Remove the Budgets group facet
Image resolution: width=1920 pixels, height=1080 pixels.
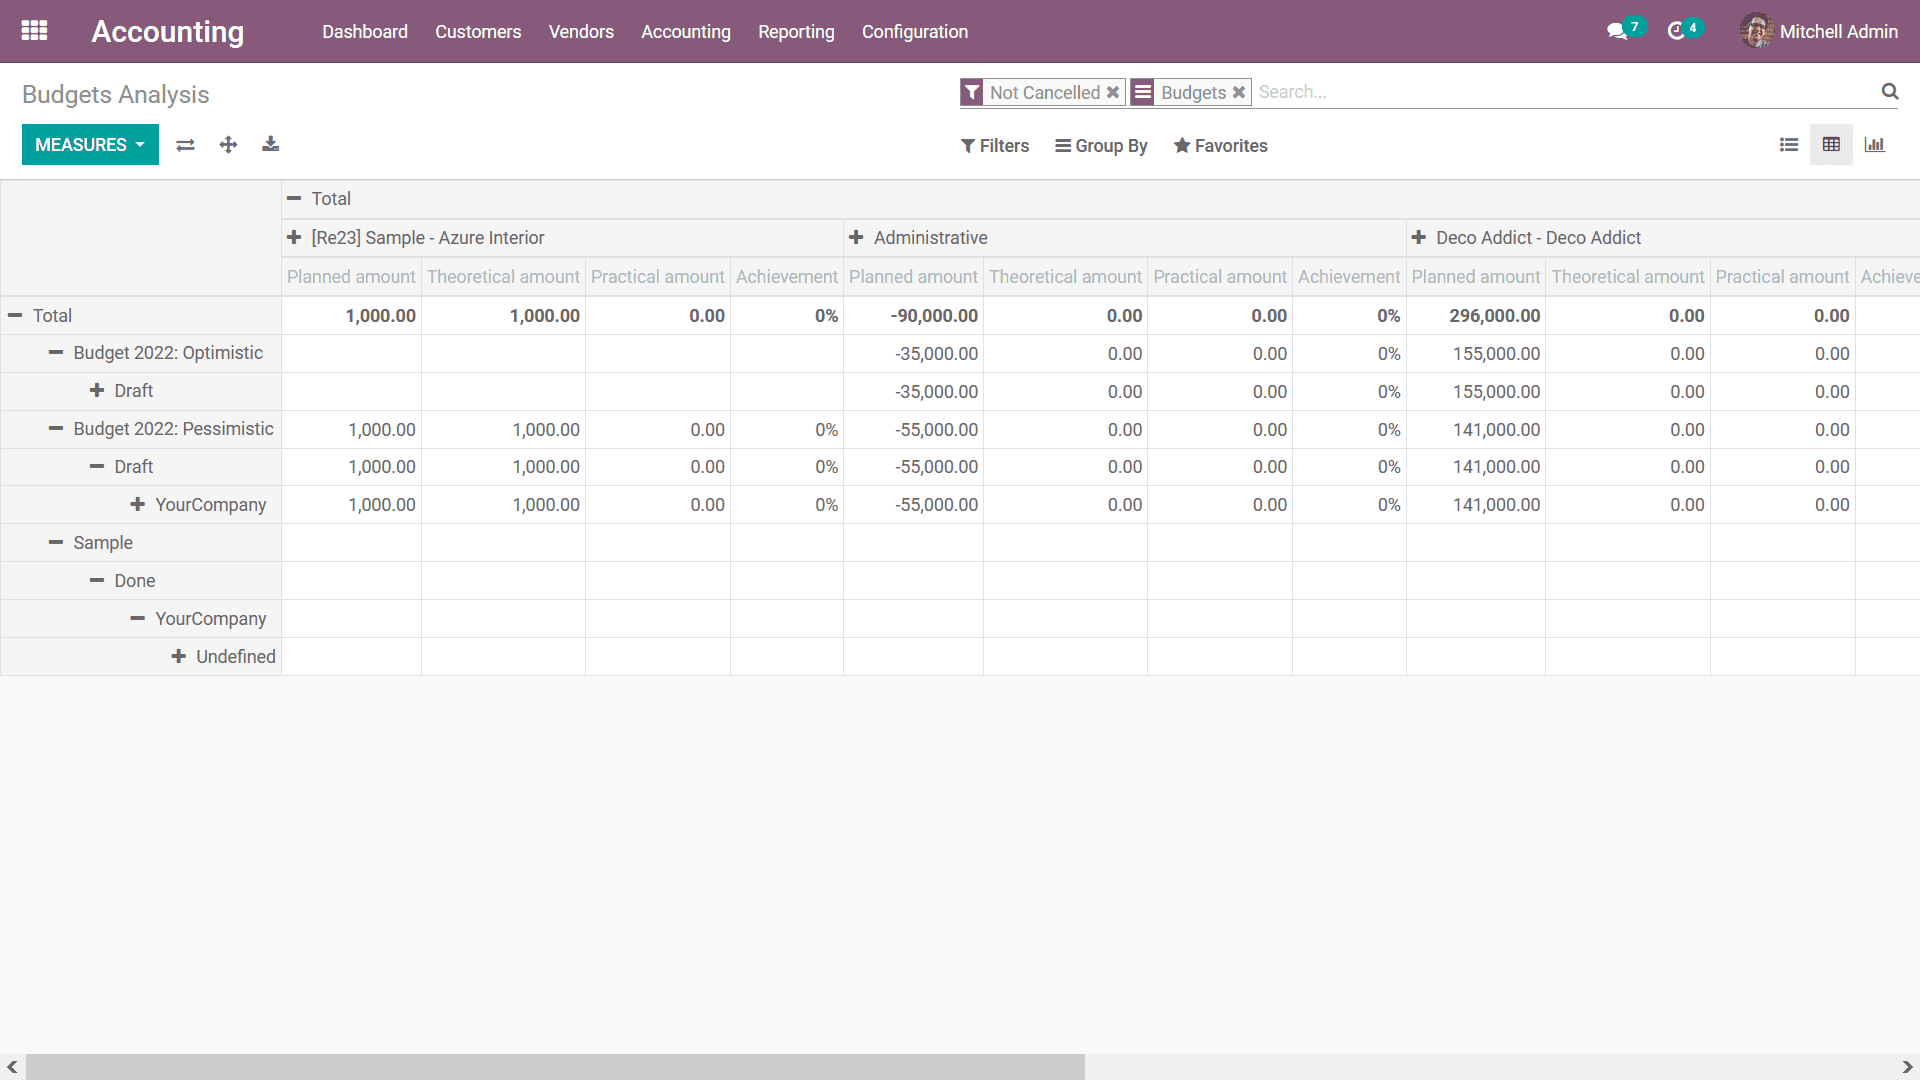1238,92
